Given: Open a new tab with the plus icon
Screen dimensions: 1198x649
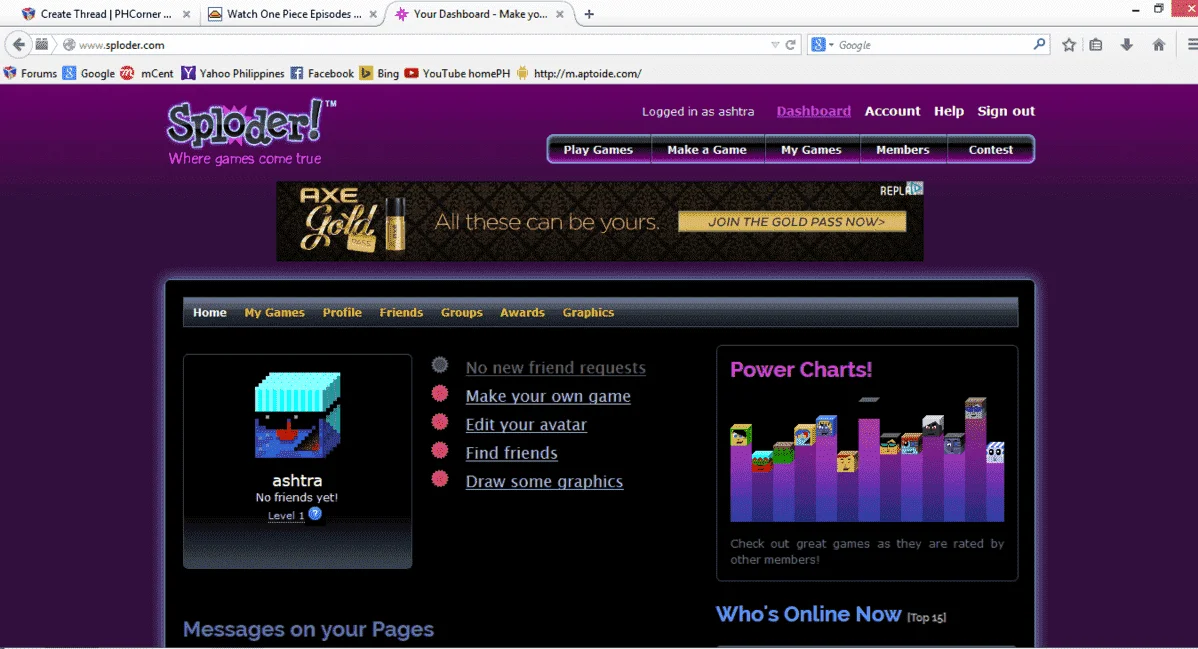Looking at the screenshot, I should [x=589, y=14].
